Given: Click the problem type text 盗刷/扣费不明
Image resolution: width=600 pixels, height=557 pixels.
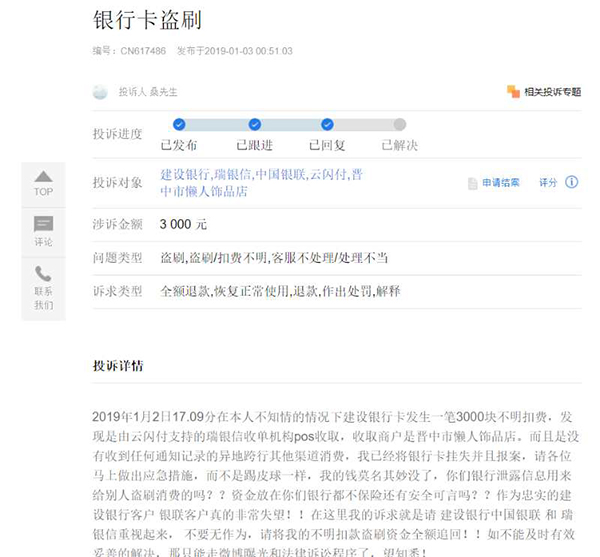Looking at the screenshot, I should tap(228, 258).
